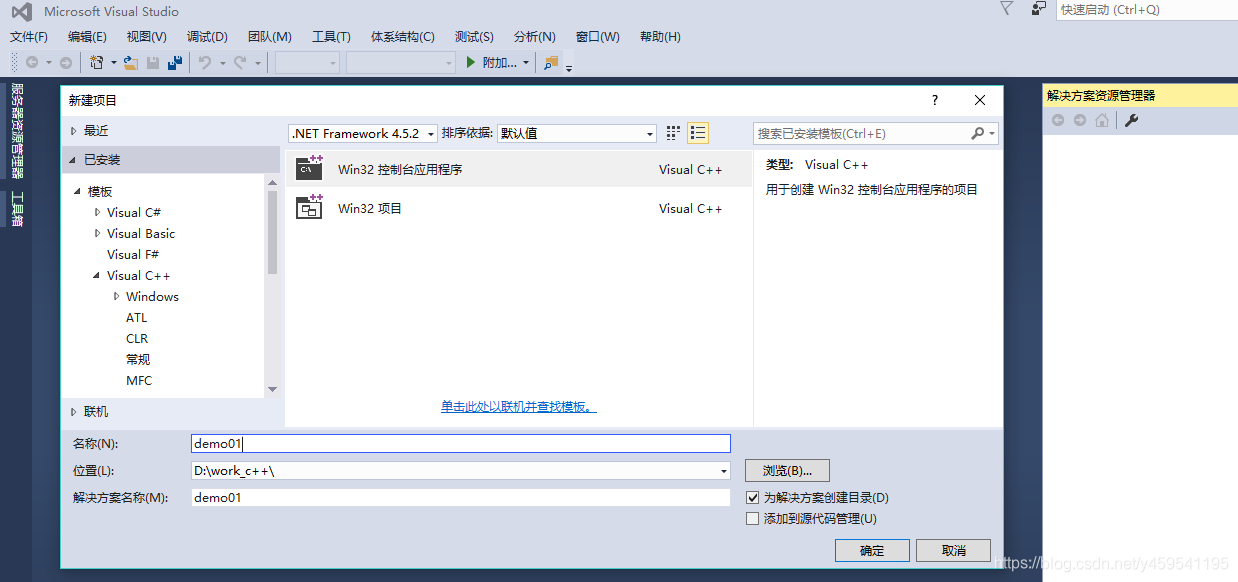Click Solution Explorer's forward arrow icon
1238x582 pixels.
pyautogui.click(x=1079, y=120)
